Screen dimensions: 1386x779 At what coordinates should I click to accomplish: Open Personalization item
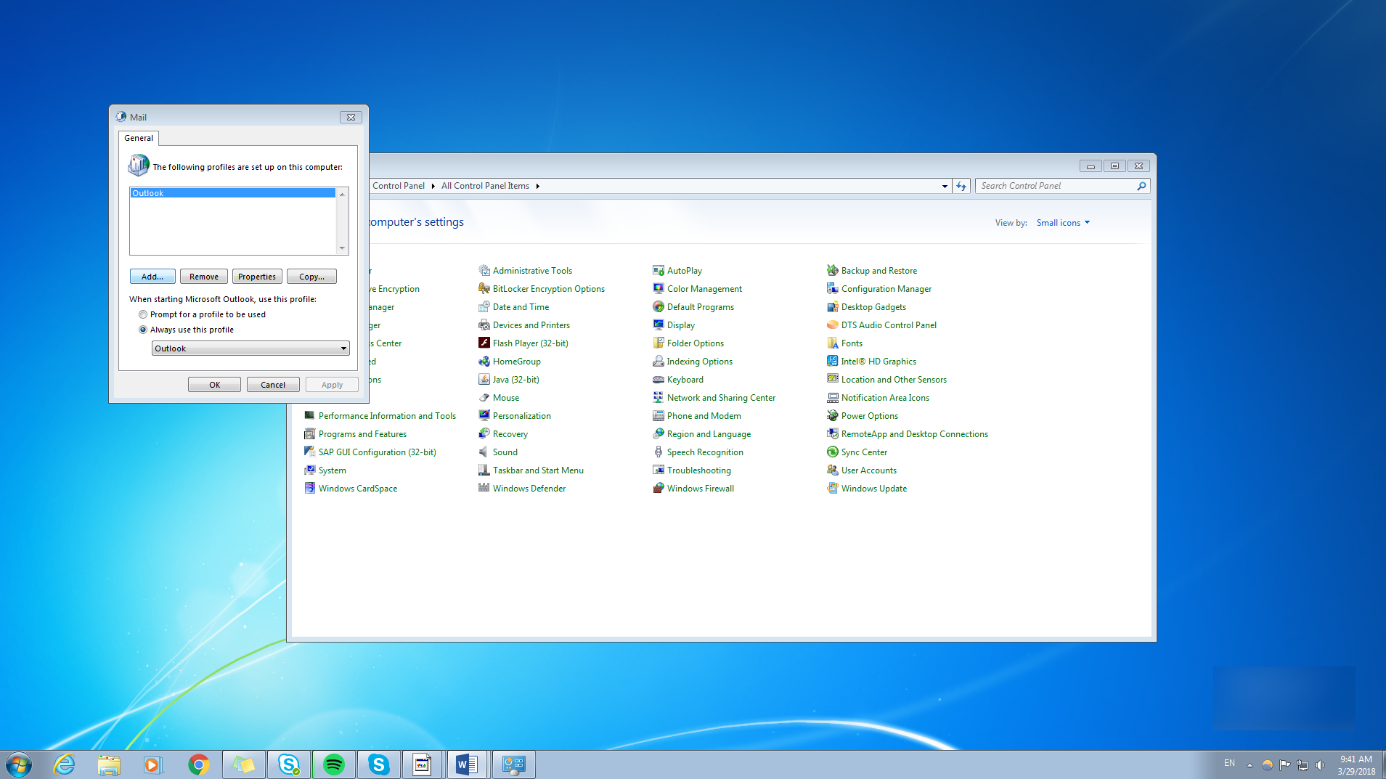tap(514, 416)
